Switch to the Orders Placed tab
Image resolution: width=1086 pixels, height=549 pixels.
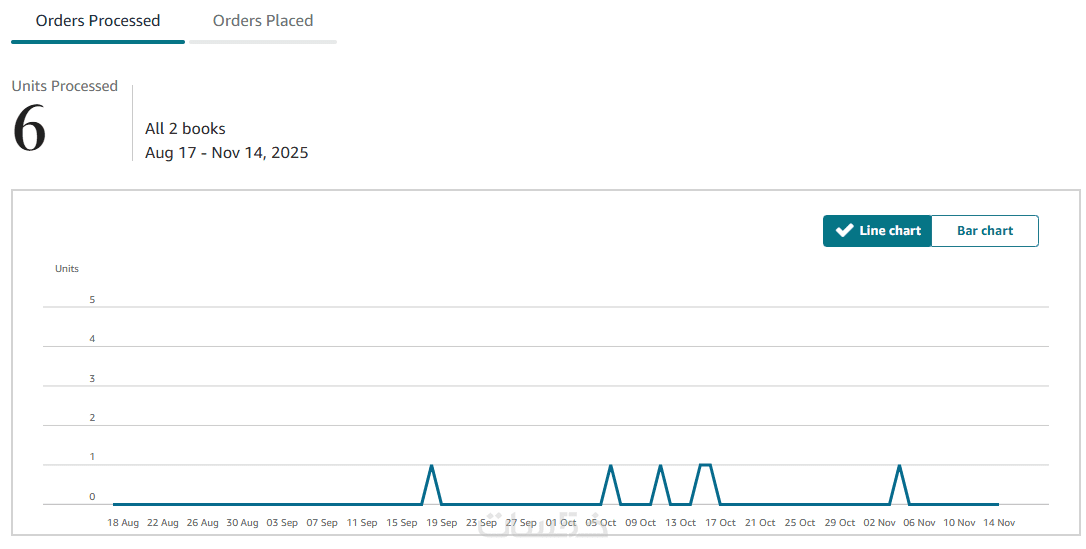263,21
